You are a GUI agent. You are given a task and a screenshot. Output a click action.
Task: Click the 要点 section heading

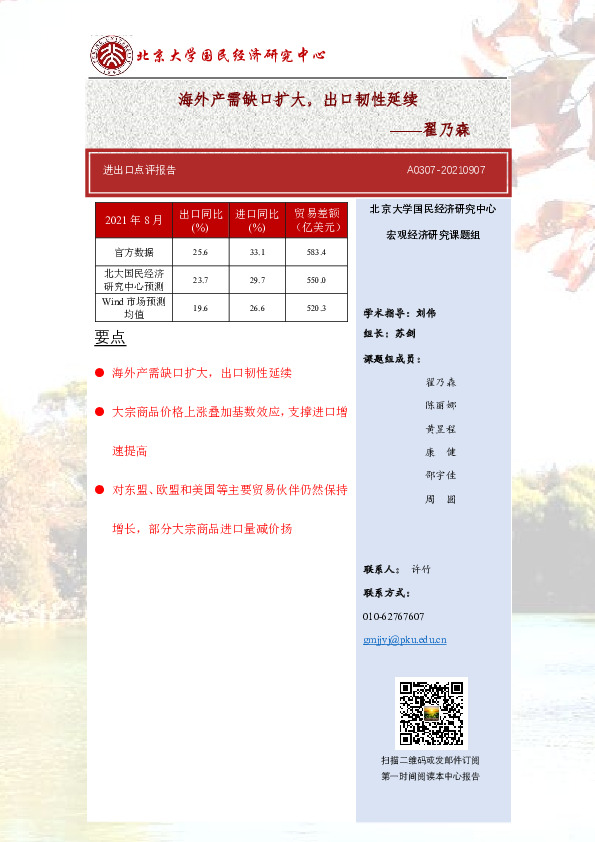coord(110,337)
